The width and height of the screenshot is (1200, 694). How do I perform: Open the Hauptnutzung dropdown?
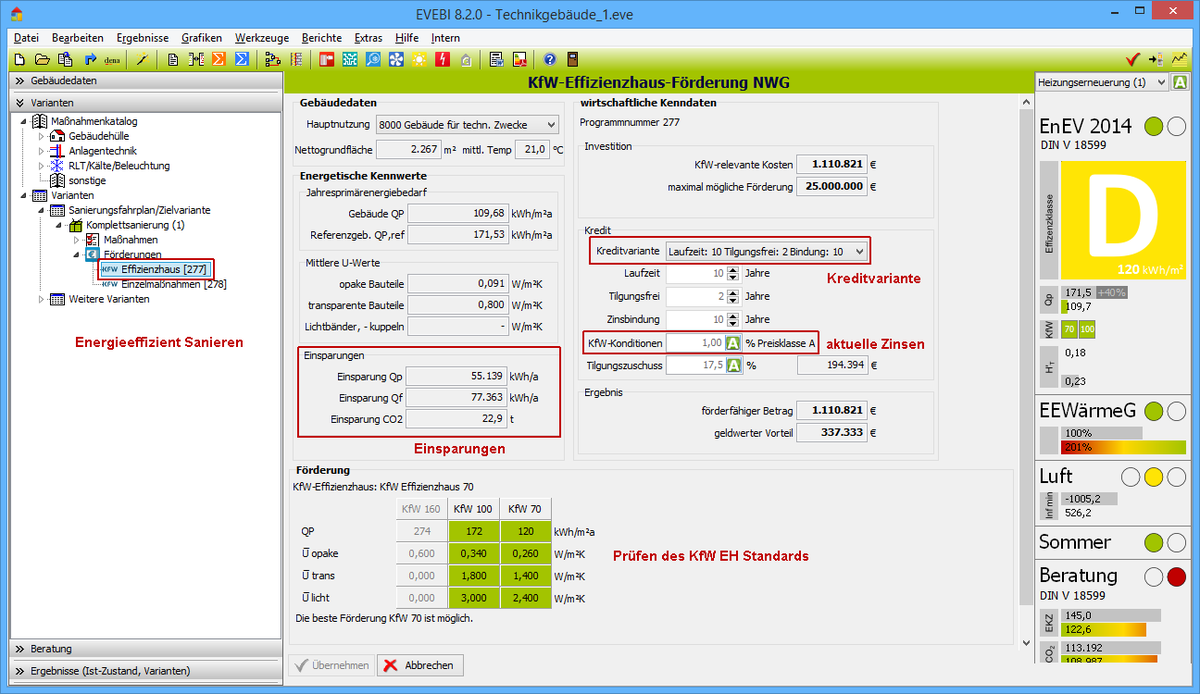click(x=467, y=125)
